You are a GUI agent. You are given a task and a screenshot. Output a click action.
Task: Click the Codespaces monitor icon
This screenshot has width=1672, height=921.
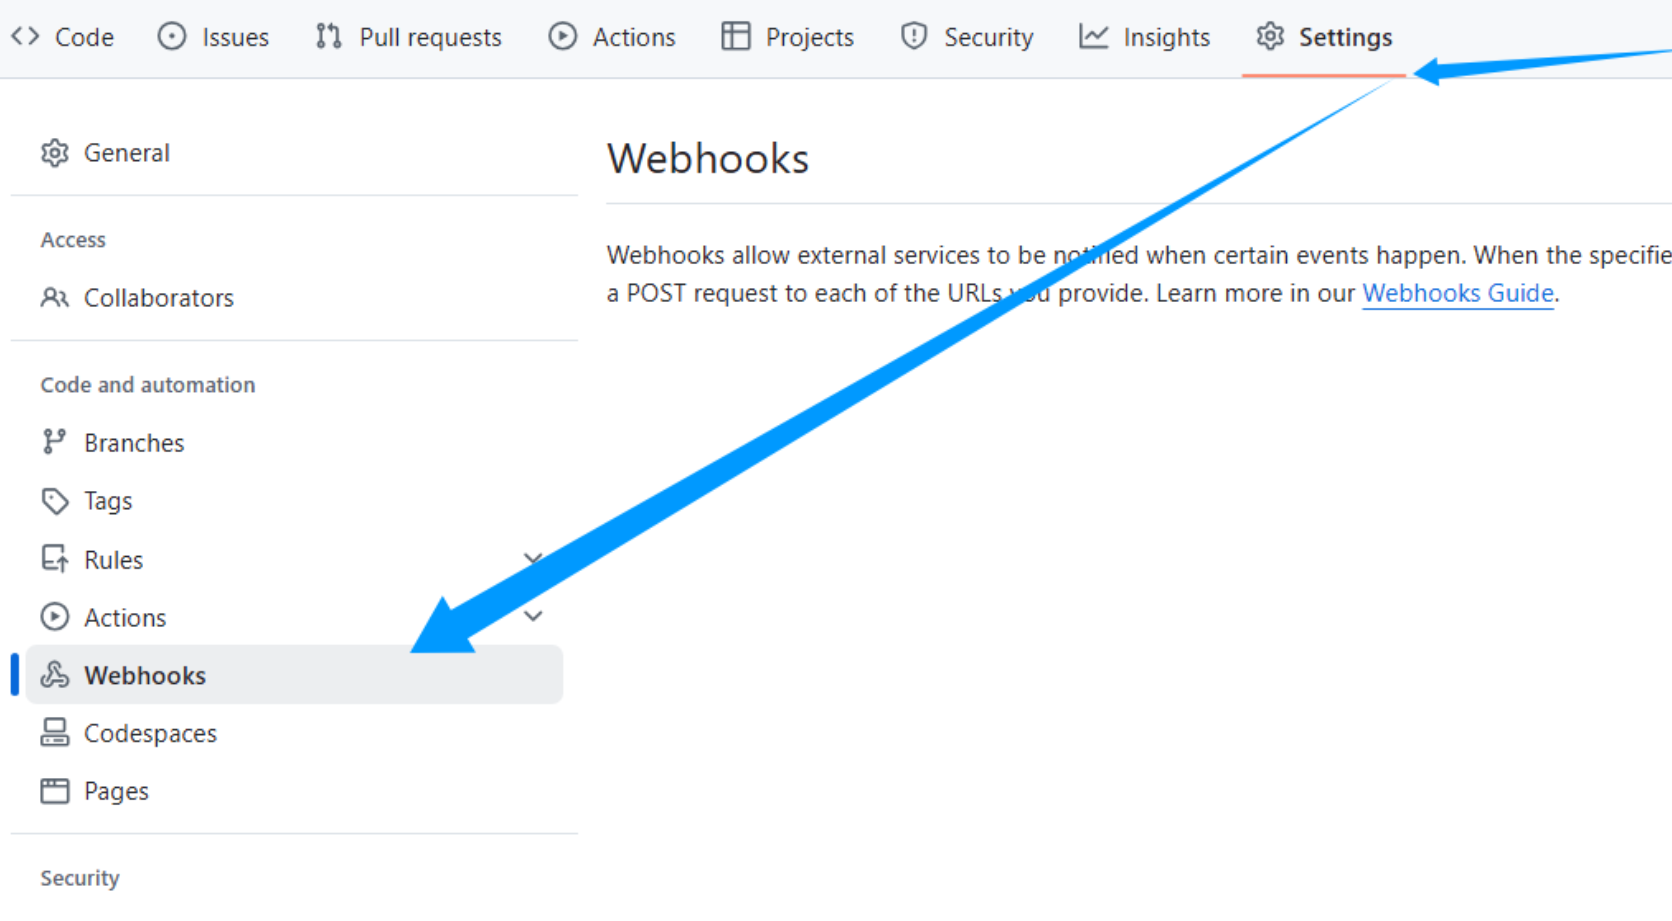coord(55,733)
